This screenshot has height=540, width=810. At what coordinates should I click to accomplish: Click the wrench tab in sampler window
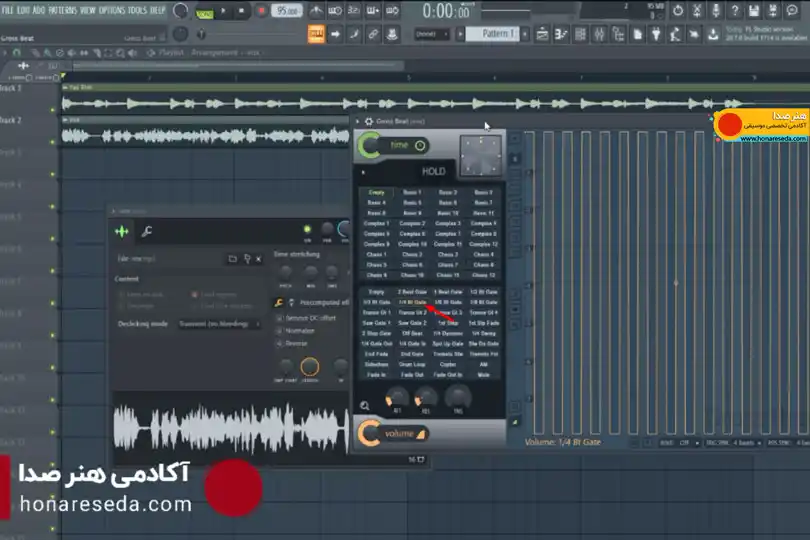click(x=147, y=232)
